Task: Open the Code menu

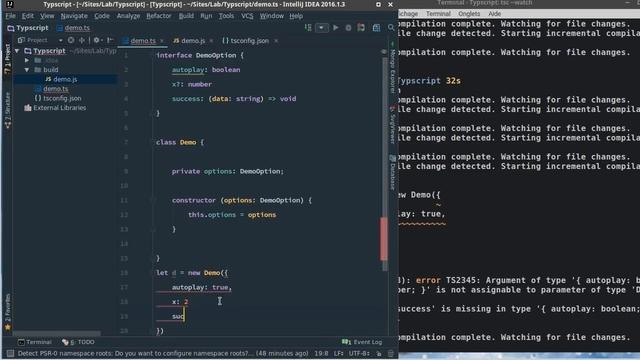Action: pos(102,16)
